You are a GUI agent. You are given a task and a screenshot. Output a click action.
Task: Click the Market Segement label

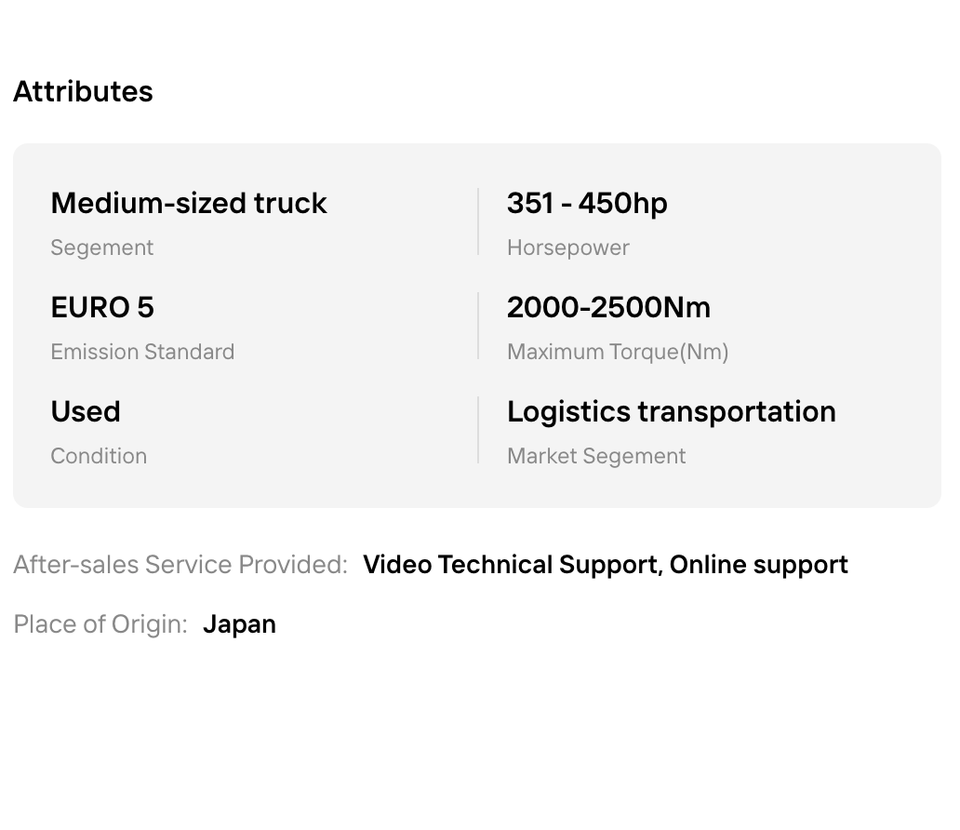point(596,456)
